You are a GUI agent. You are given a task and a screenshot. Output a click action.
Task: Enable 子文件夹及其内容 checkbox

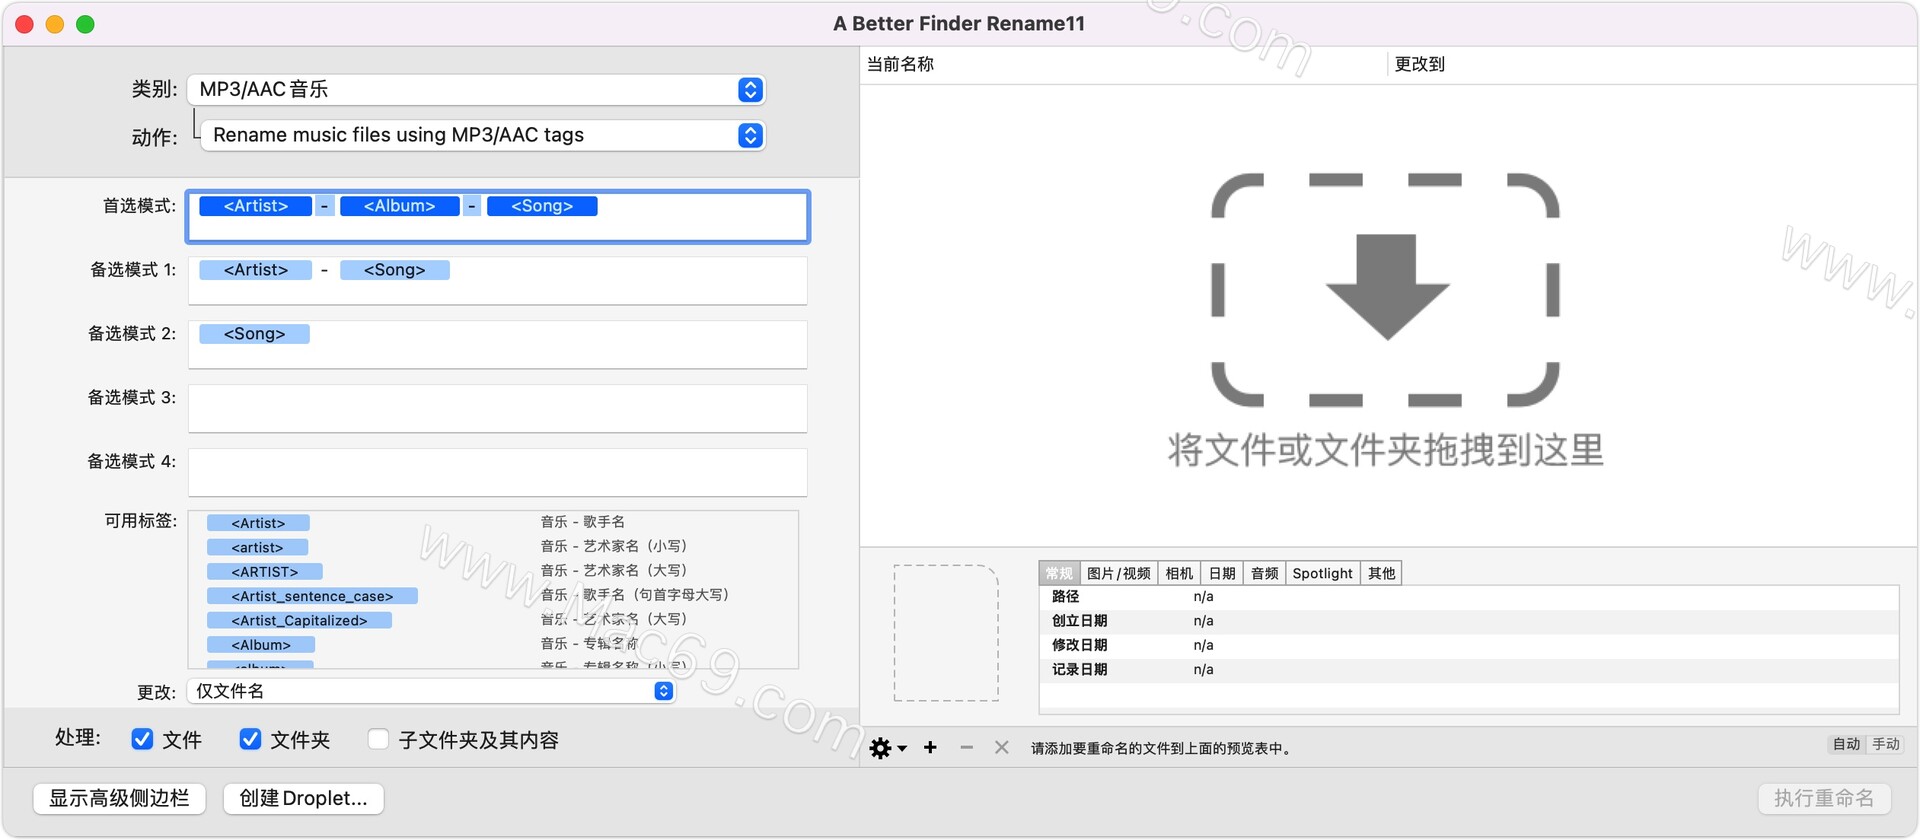378,739
